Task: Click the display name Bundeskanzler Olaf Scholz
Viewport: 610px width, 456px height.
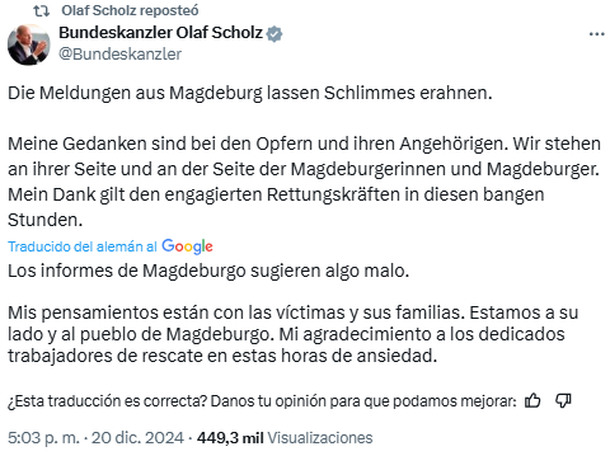Action: pos(160,34)
